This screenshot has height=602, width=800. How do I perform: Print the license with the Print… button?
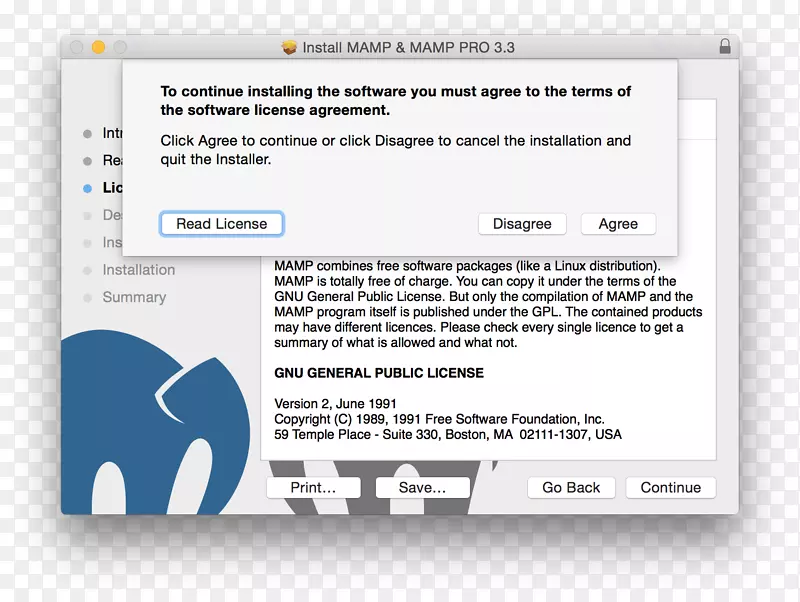coord(313,488)
